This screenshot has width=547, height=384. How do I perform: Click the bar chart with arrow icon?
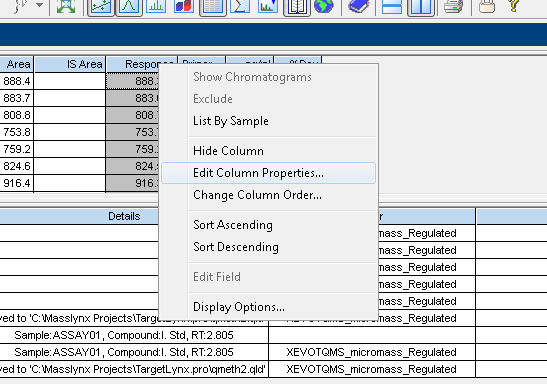(268, 6)
